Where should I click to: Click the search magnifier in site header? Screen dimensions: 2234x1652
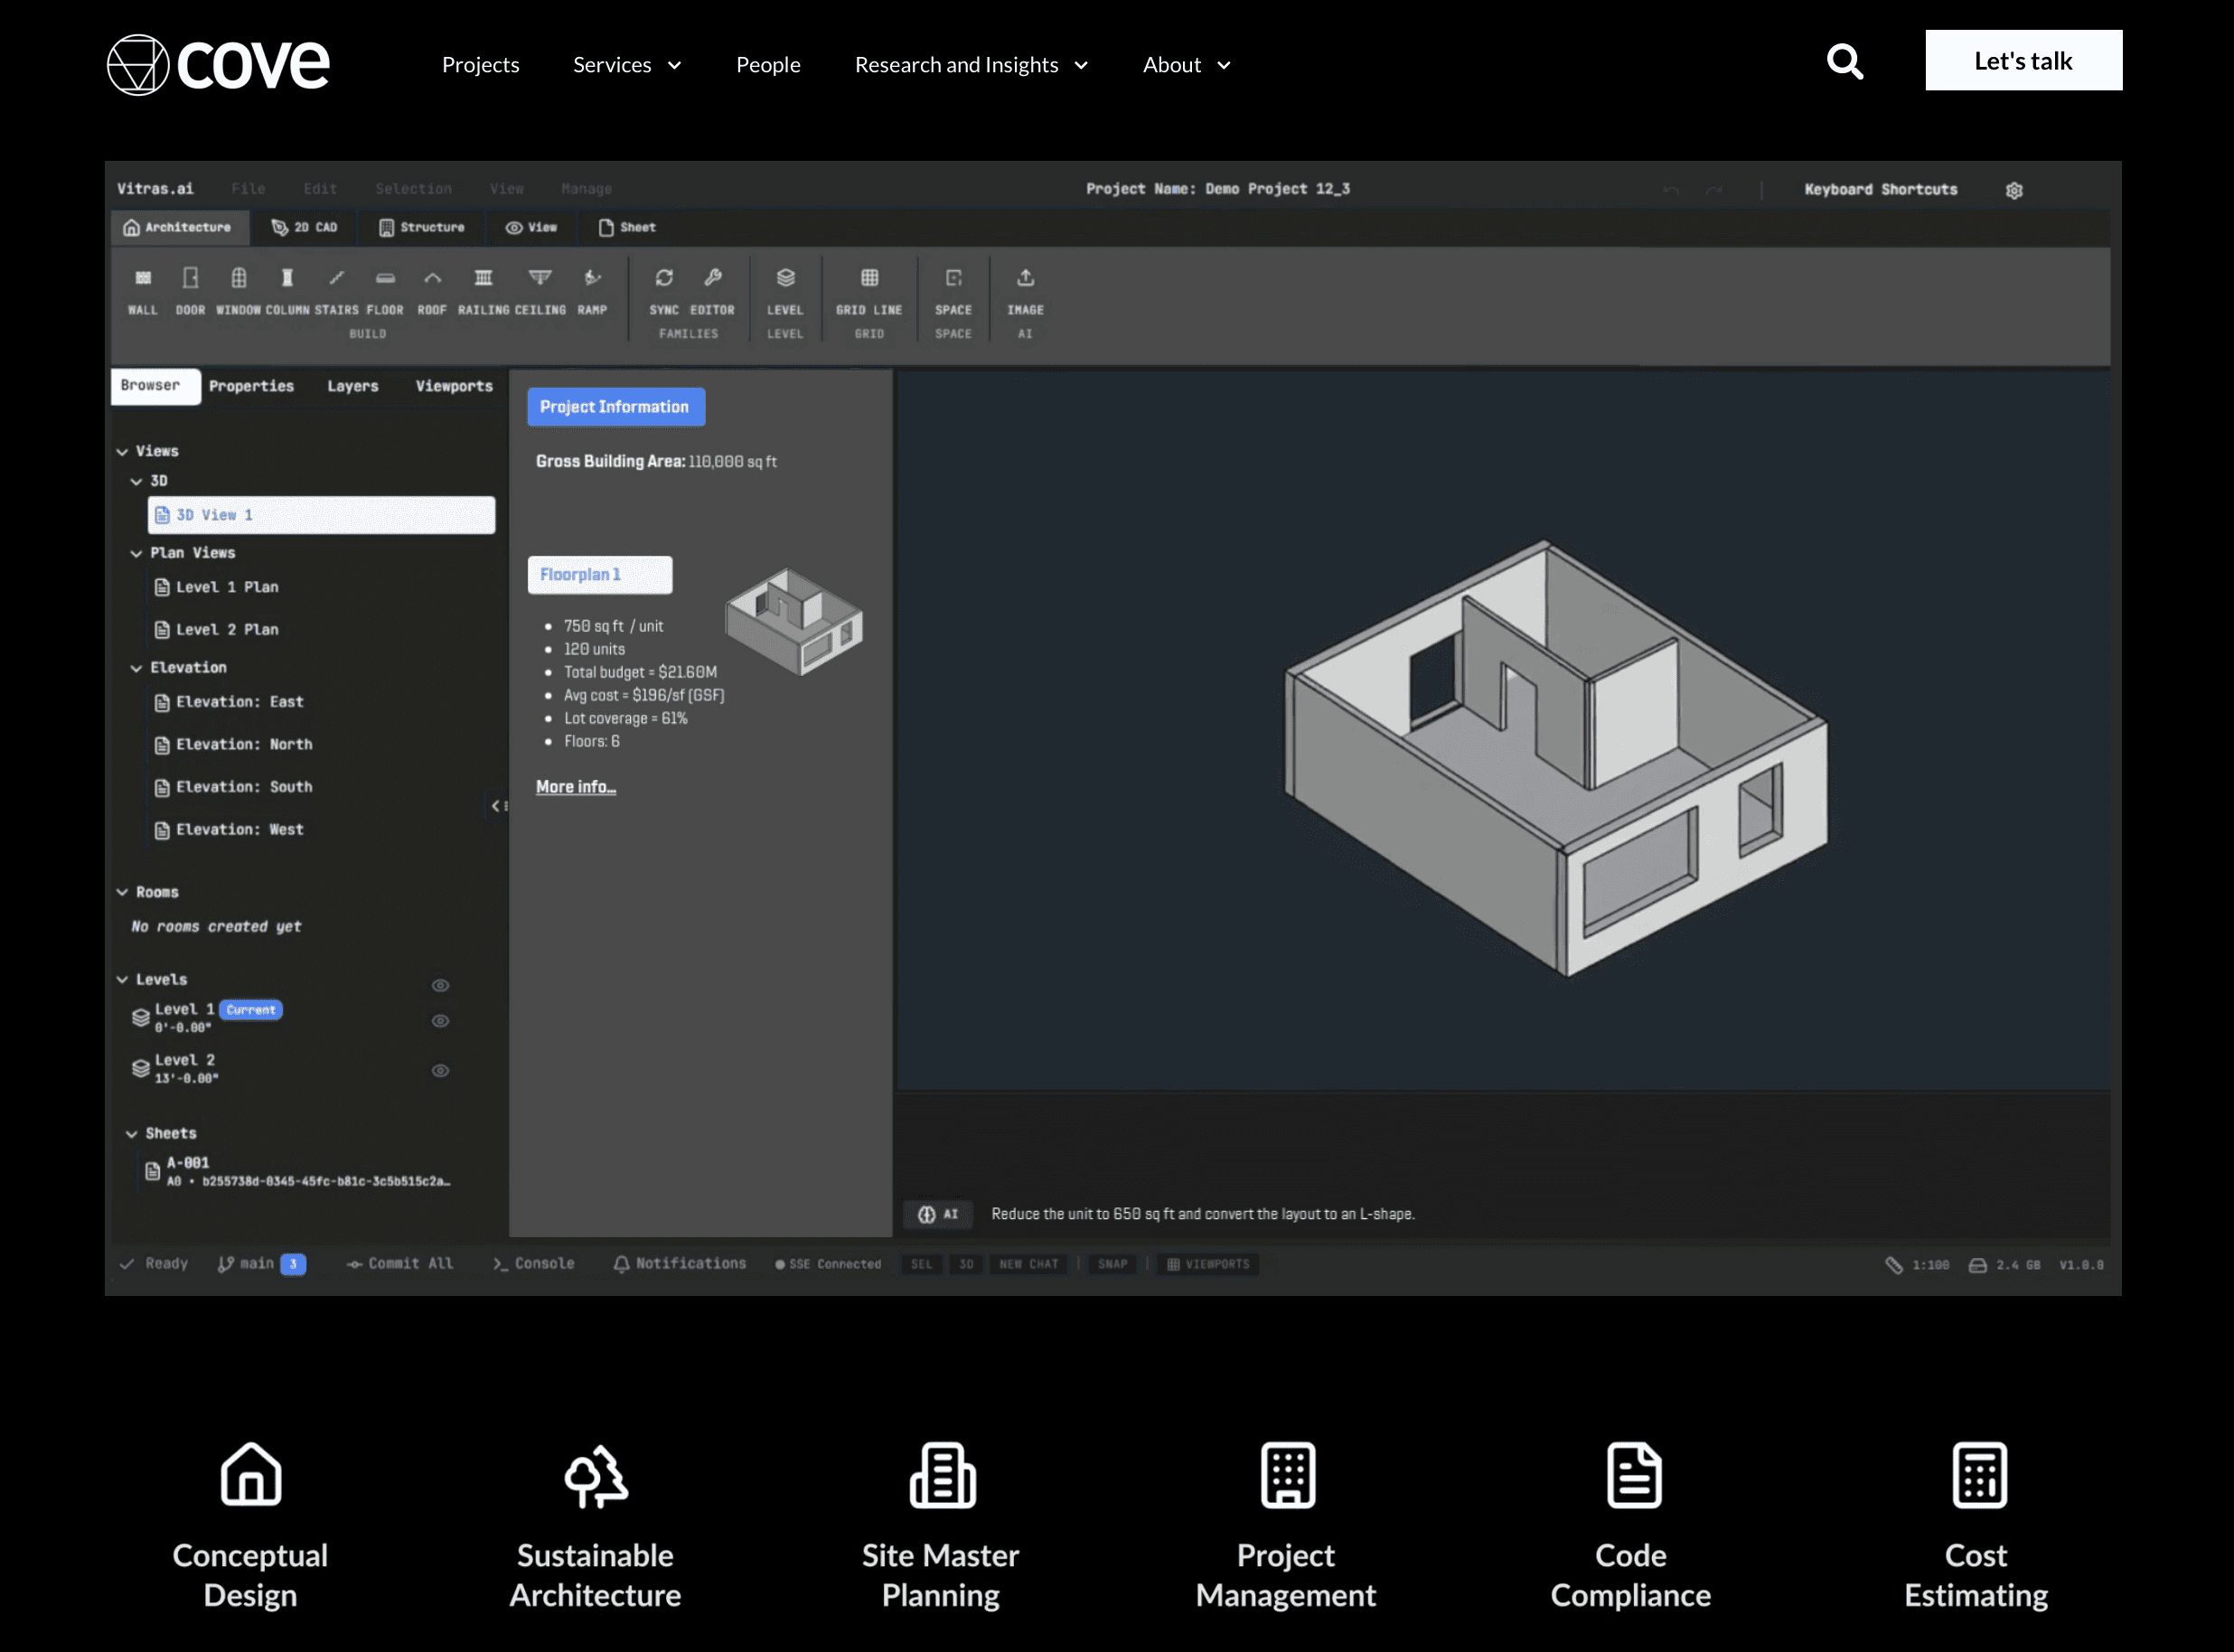[1845, 62]
